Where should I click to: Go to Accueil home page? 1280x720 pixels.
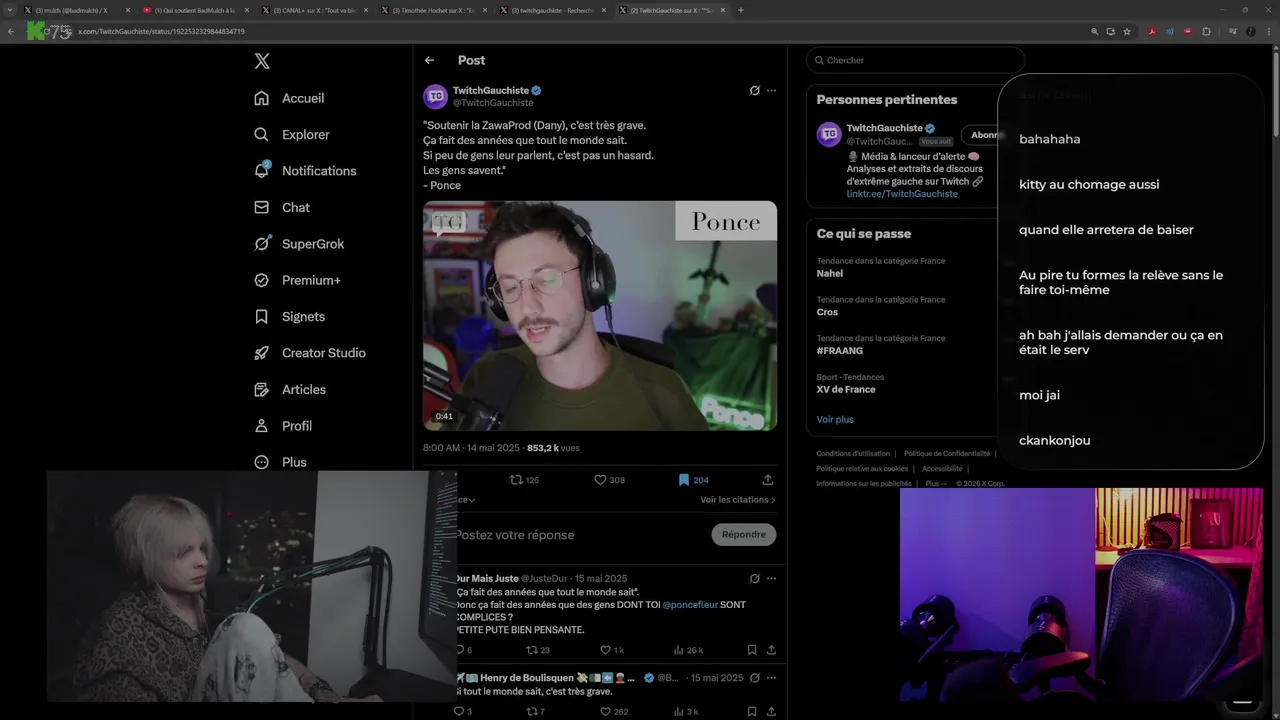click(290, 98)
